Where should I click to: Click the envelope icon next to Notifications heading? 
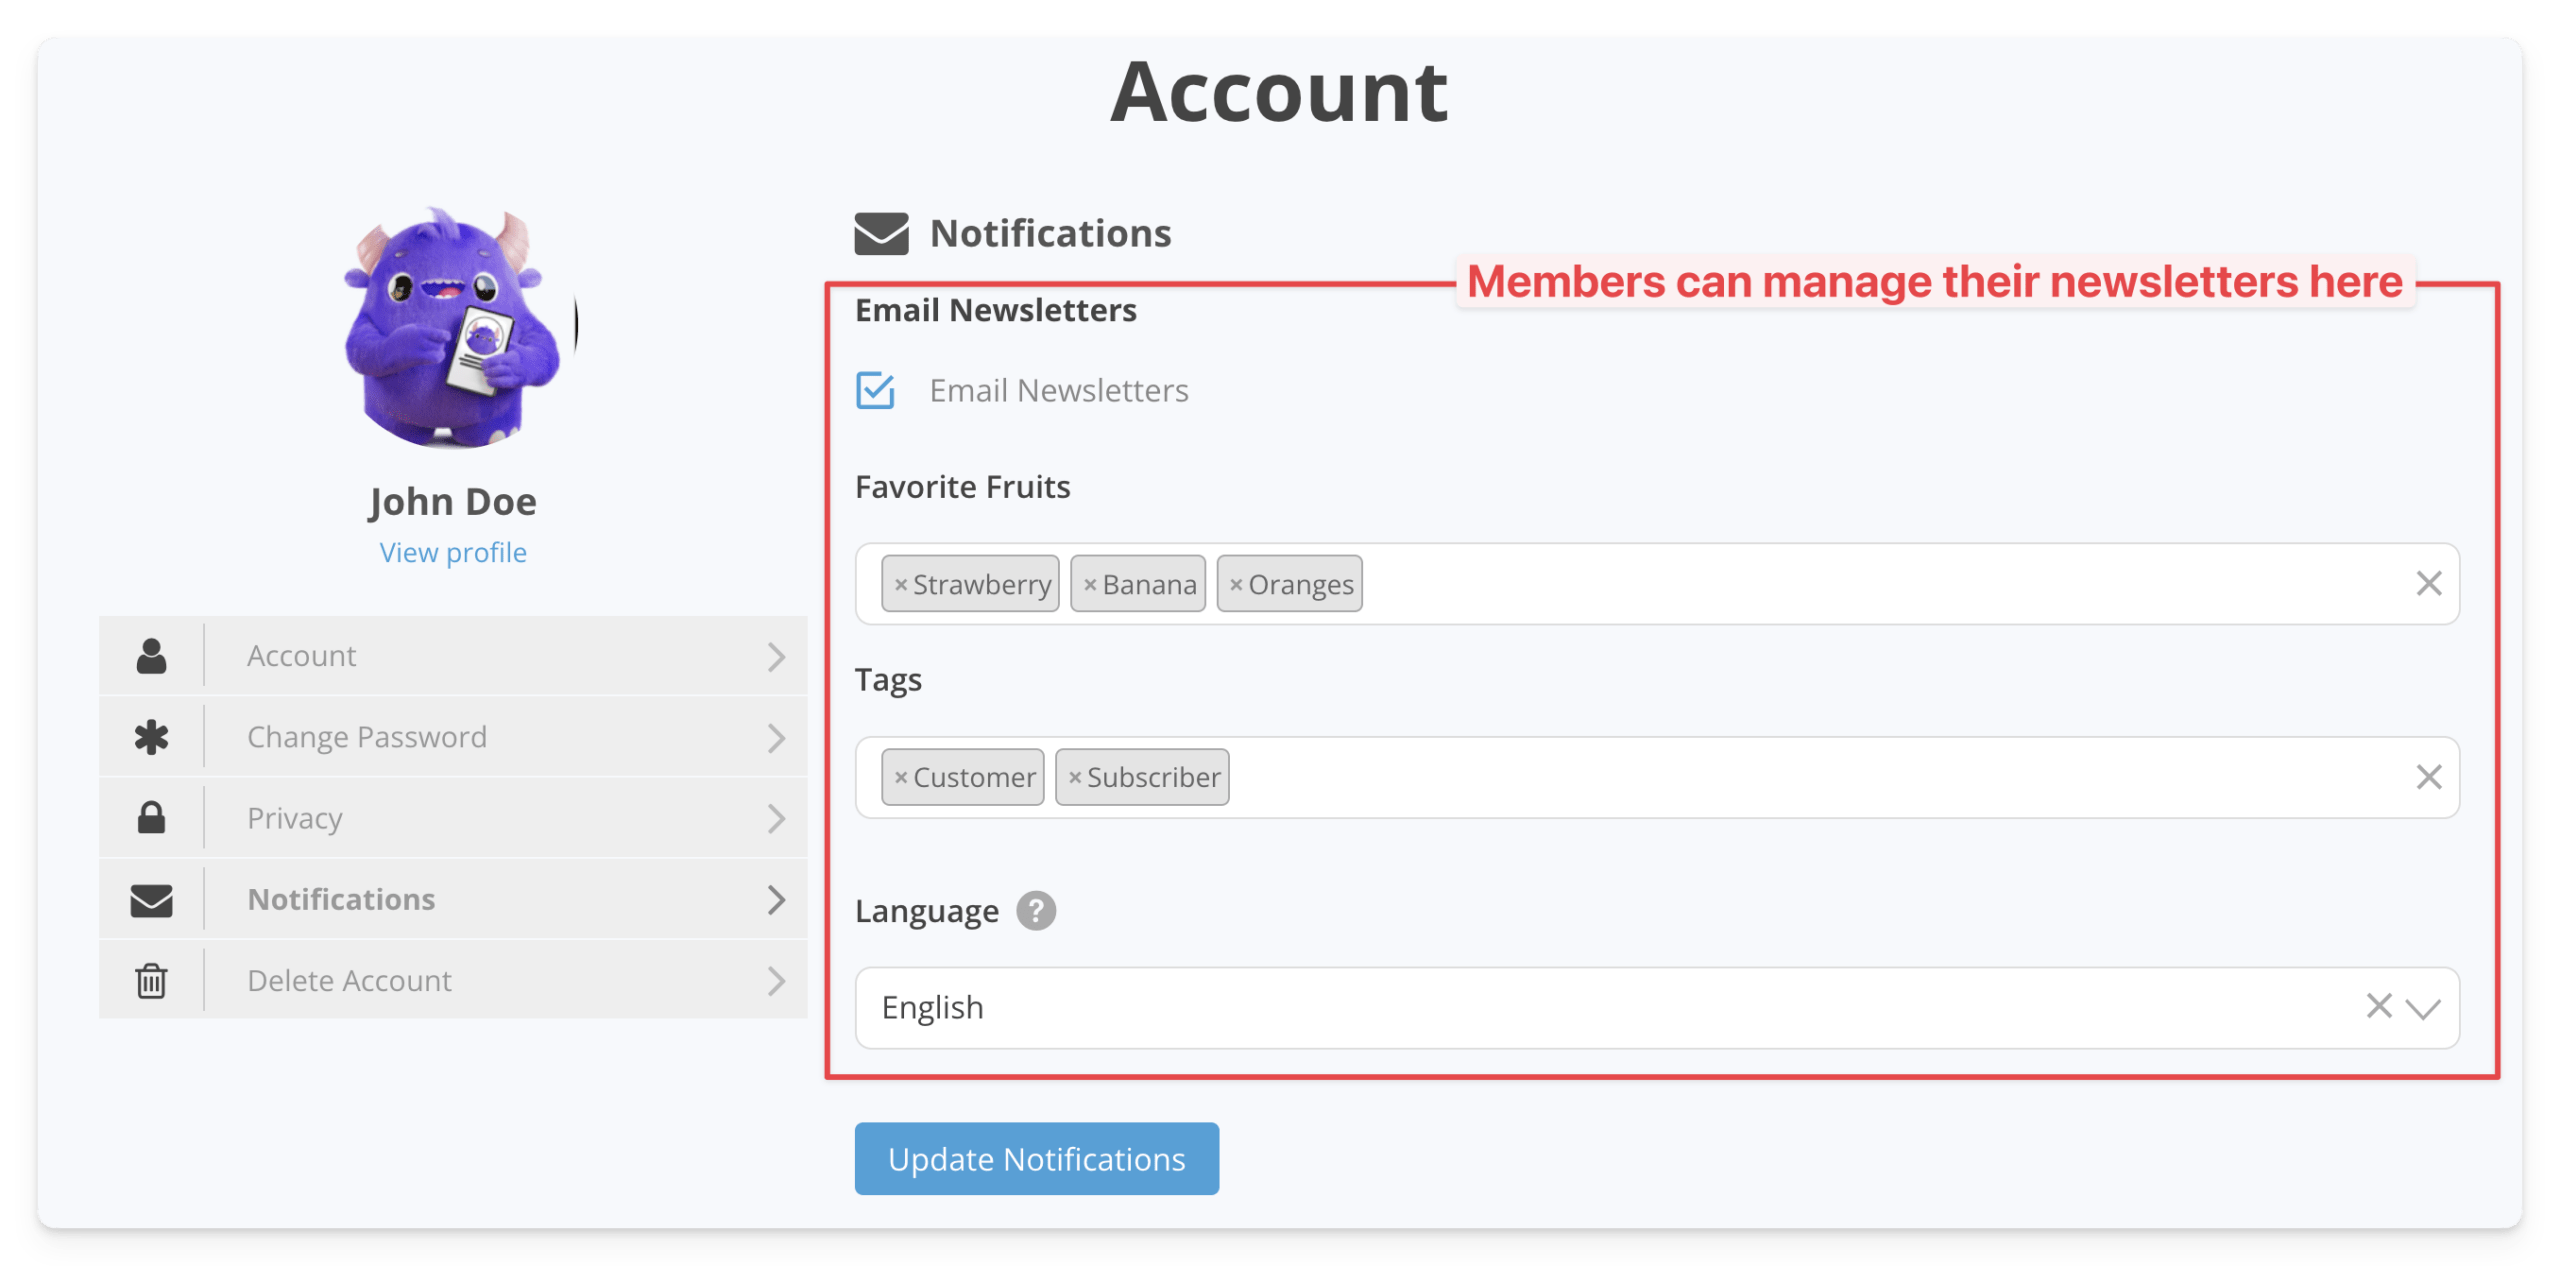click(881, 233)
